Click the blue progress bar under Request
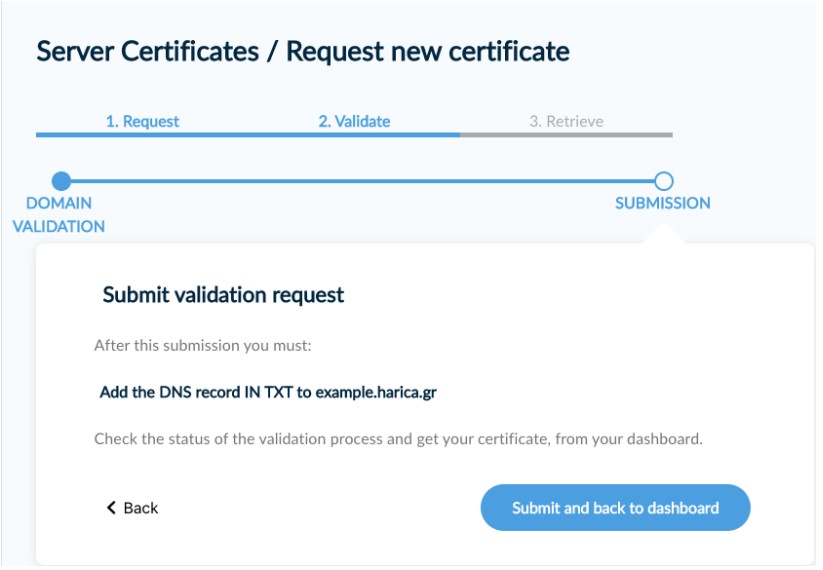Screen dimensions: 823x570 click(142, 134)
